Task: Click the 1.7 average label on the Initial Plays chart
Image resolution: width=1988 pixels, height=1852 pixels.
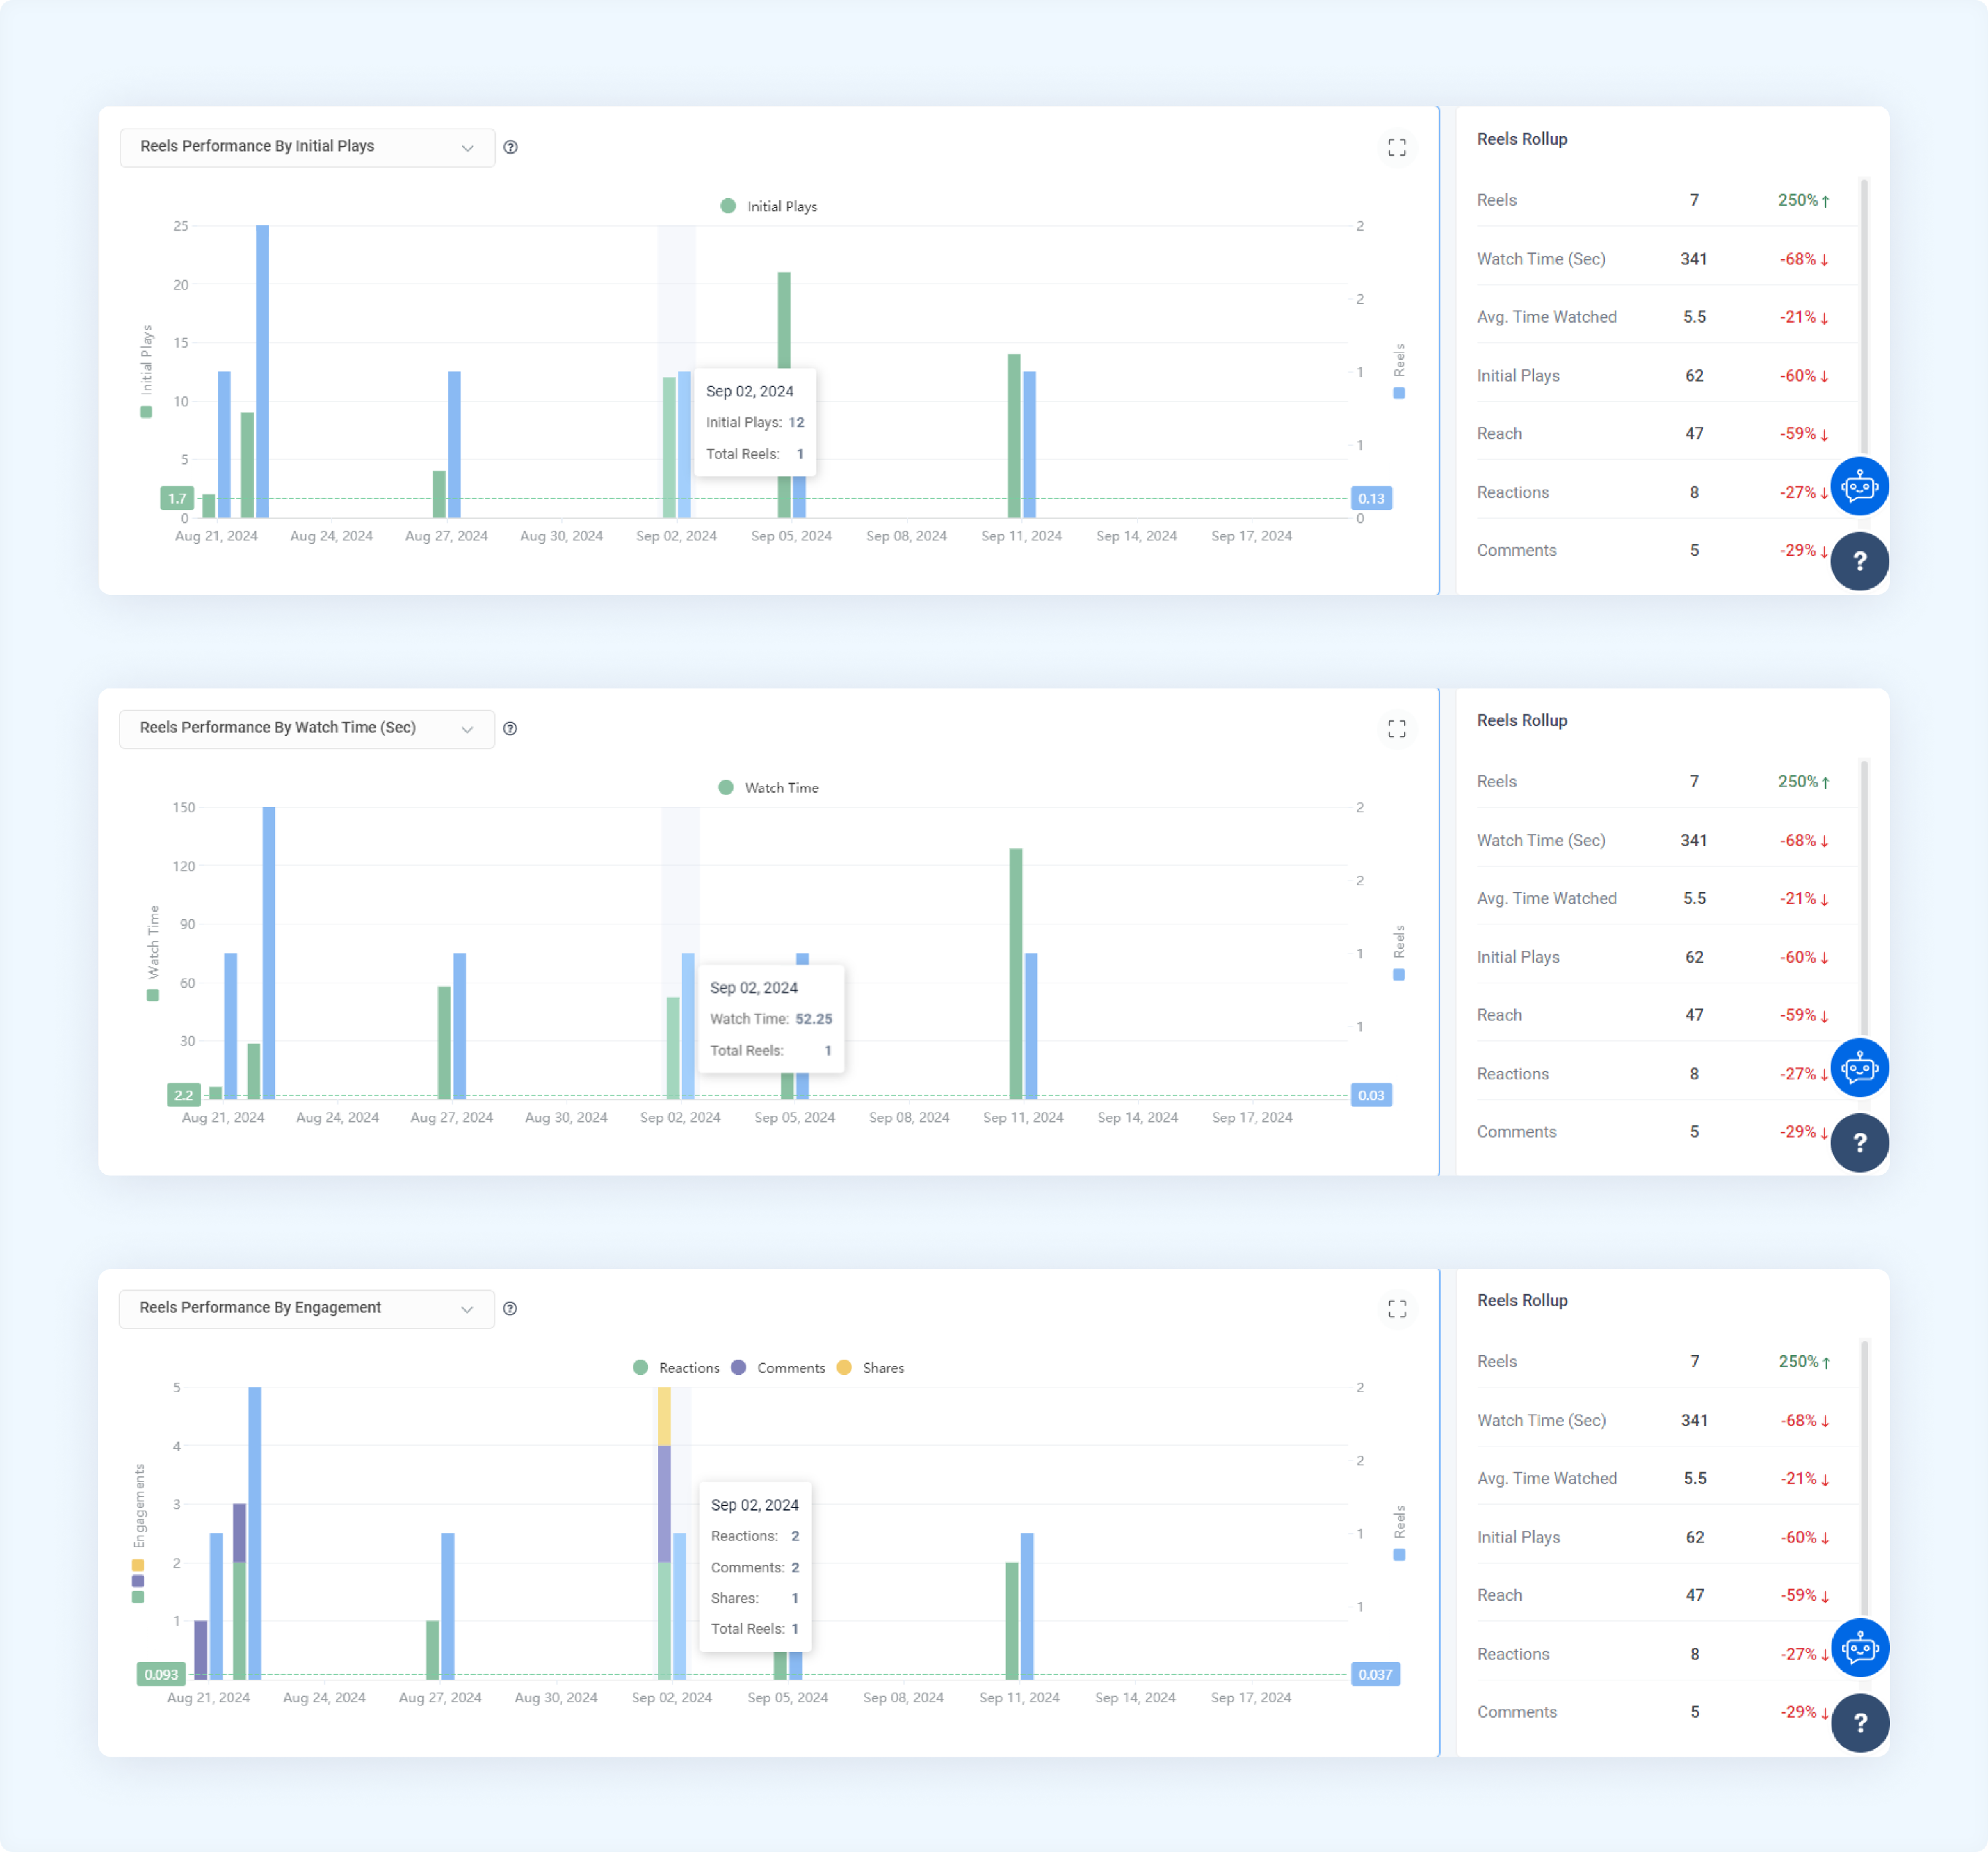Action: pyautogui.click(x=177, y=498)
